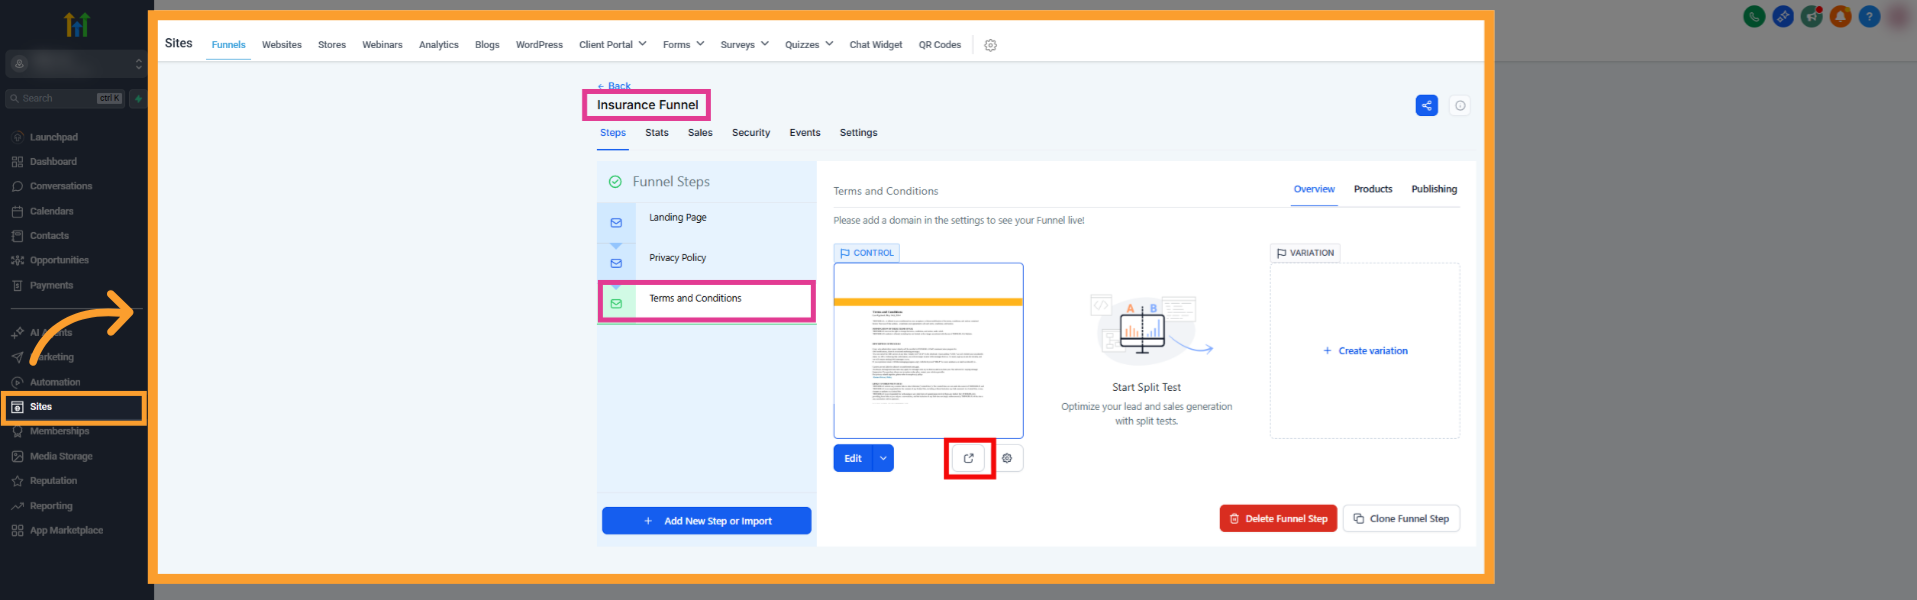Click the Back link above funnel name
1917x600 pixels.
(x=614, y=86)
